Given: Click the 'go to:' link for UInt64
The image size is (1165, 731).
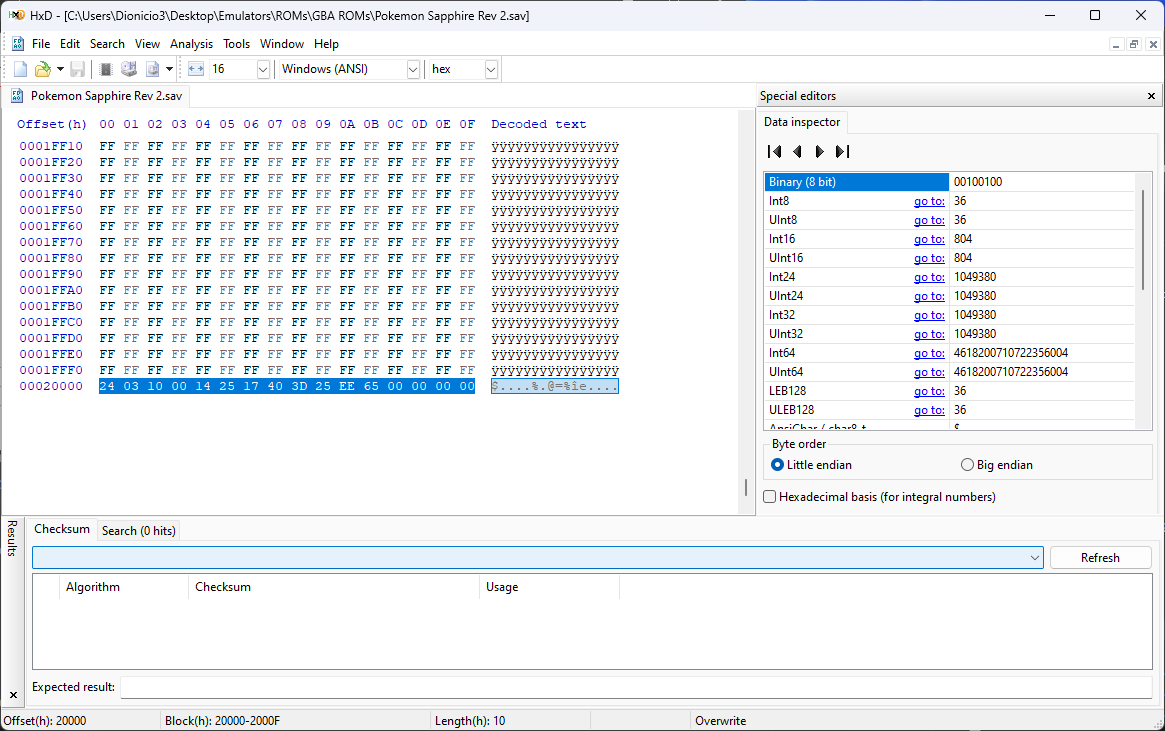Looking at the screenshot, I should coord(929,372).
